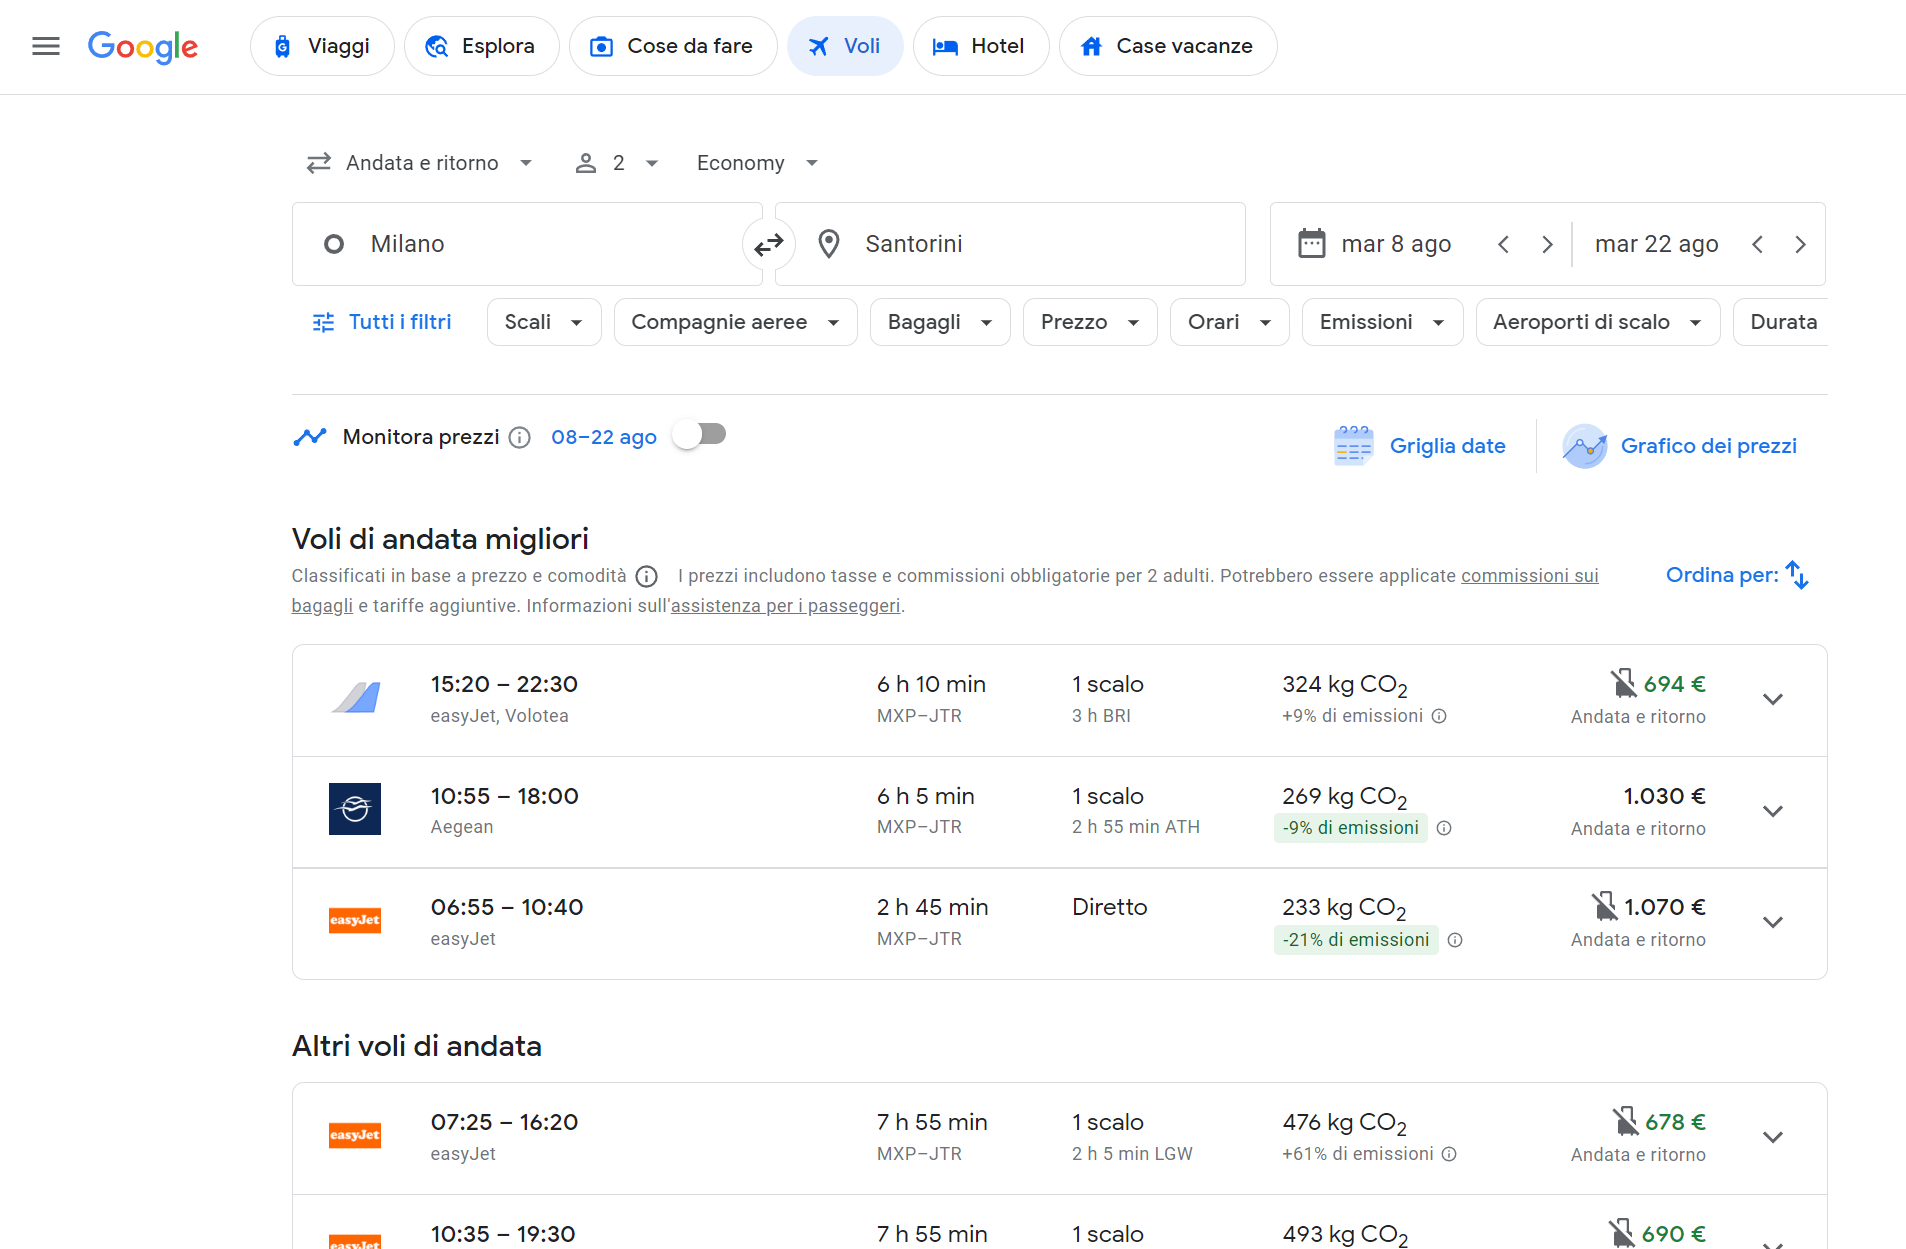This screenshot has height=1249, width=1906.
Task: Open the Grafico dei prezzi view
Action: tap(1680, 446)
